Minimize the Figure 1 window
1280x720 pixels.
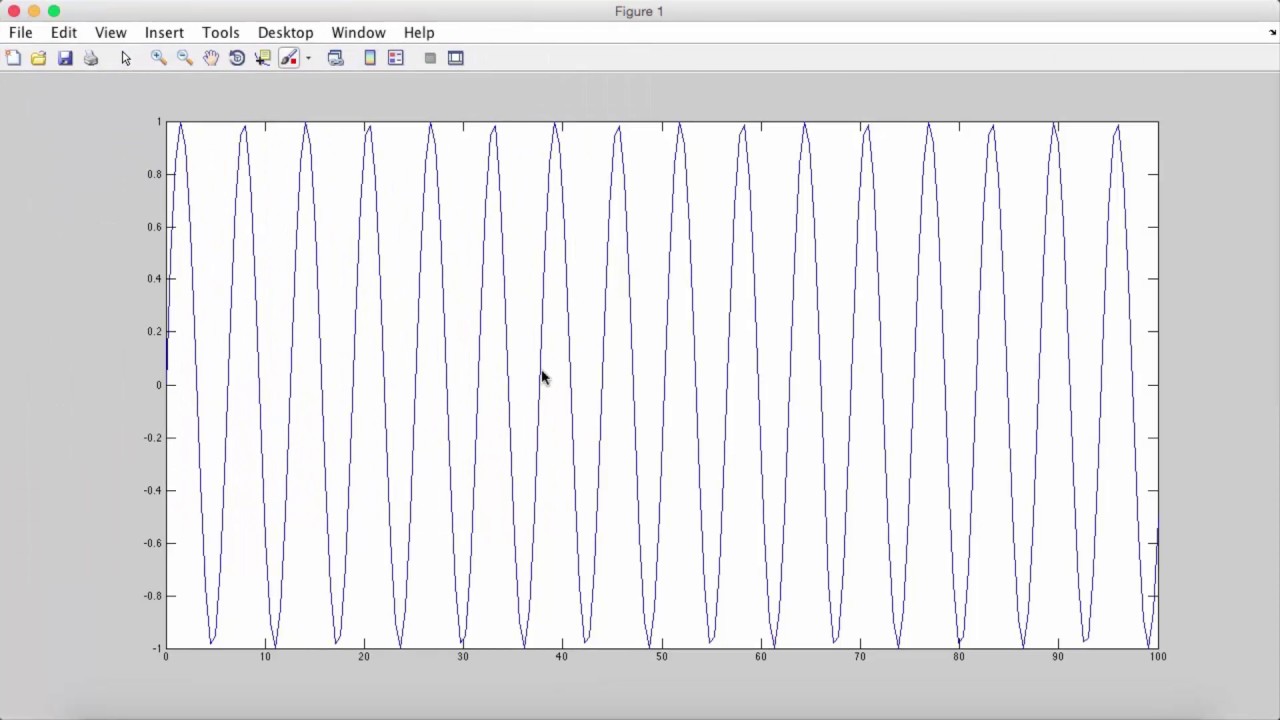point(34,11)
